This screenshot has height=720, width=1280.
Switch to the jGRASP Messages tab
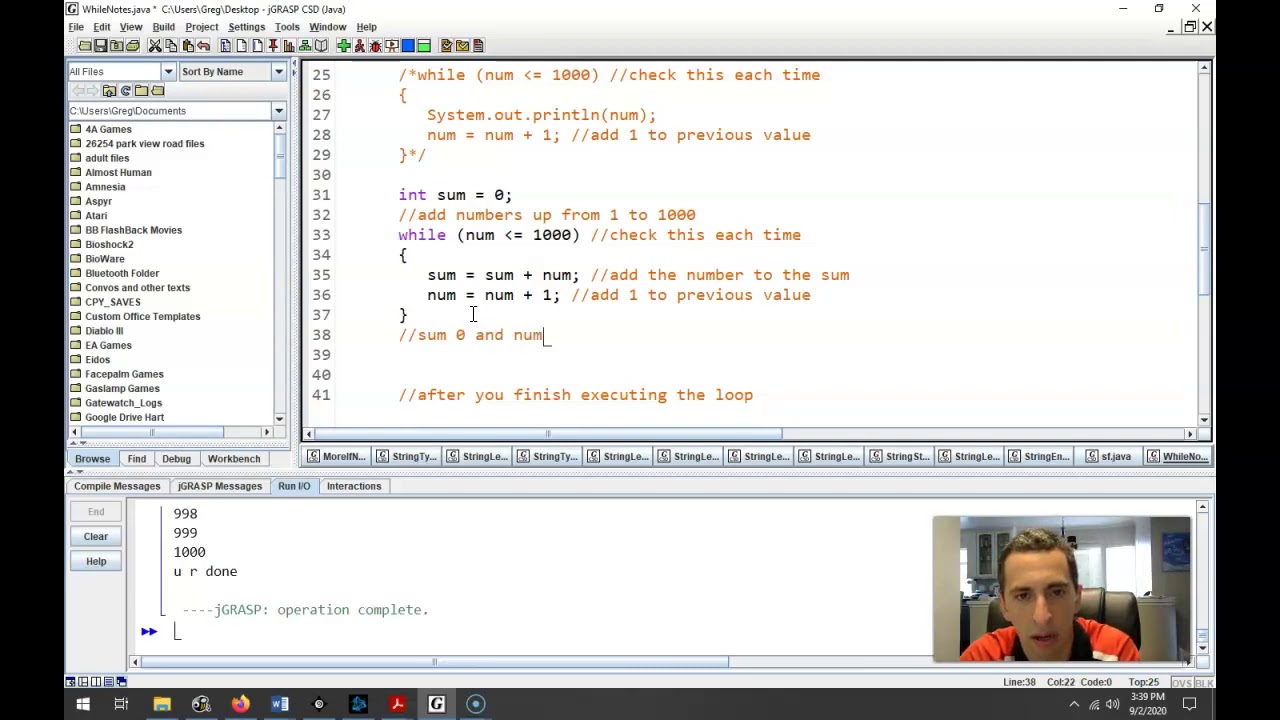[x=219, y=486]
